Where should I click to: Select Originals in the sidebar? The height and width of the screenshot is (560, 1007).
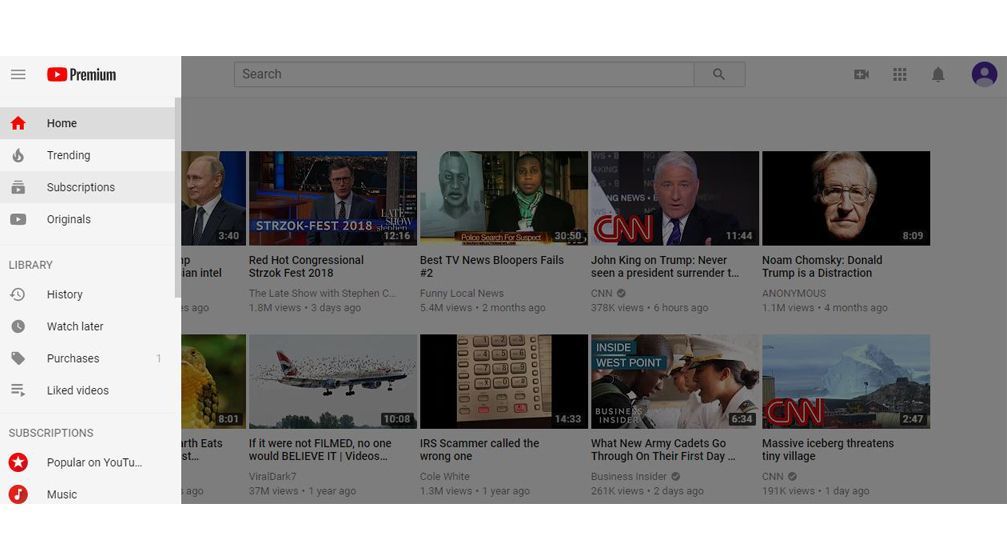(x=87, y=220)
